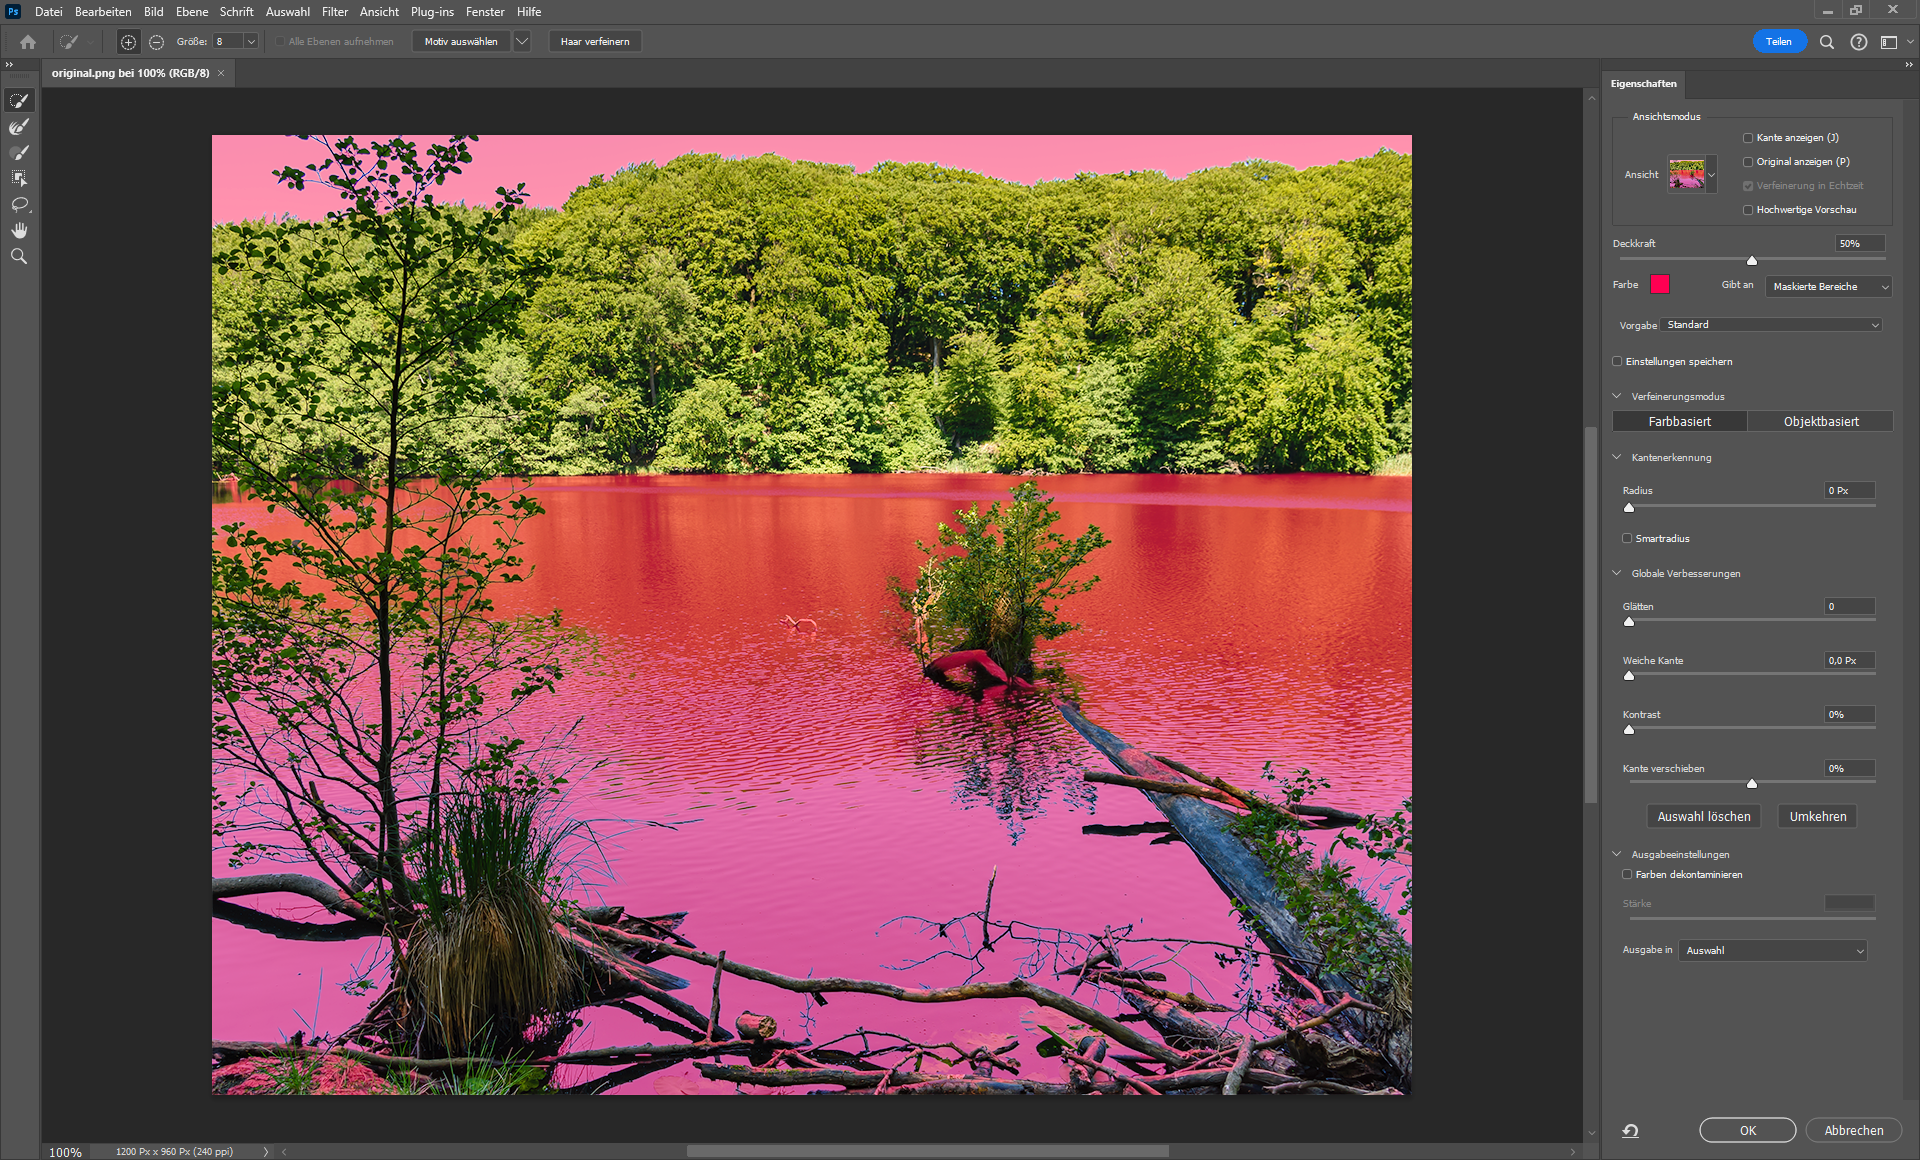Viewport: 1920px width, 1160px height.
Task: Select the Lasso tool
Action: (19, 205)
